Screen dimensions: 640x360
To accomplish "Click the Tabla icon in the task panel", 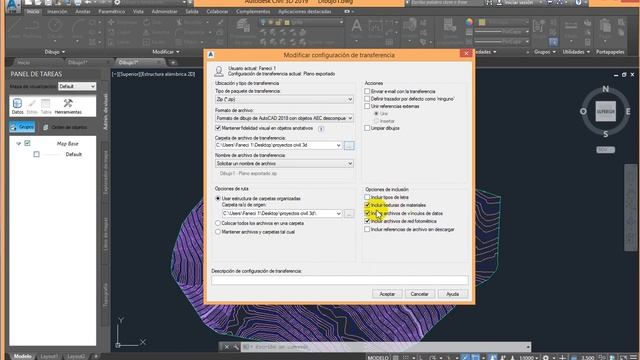I will (x=46, y=103).
